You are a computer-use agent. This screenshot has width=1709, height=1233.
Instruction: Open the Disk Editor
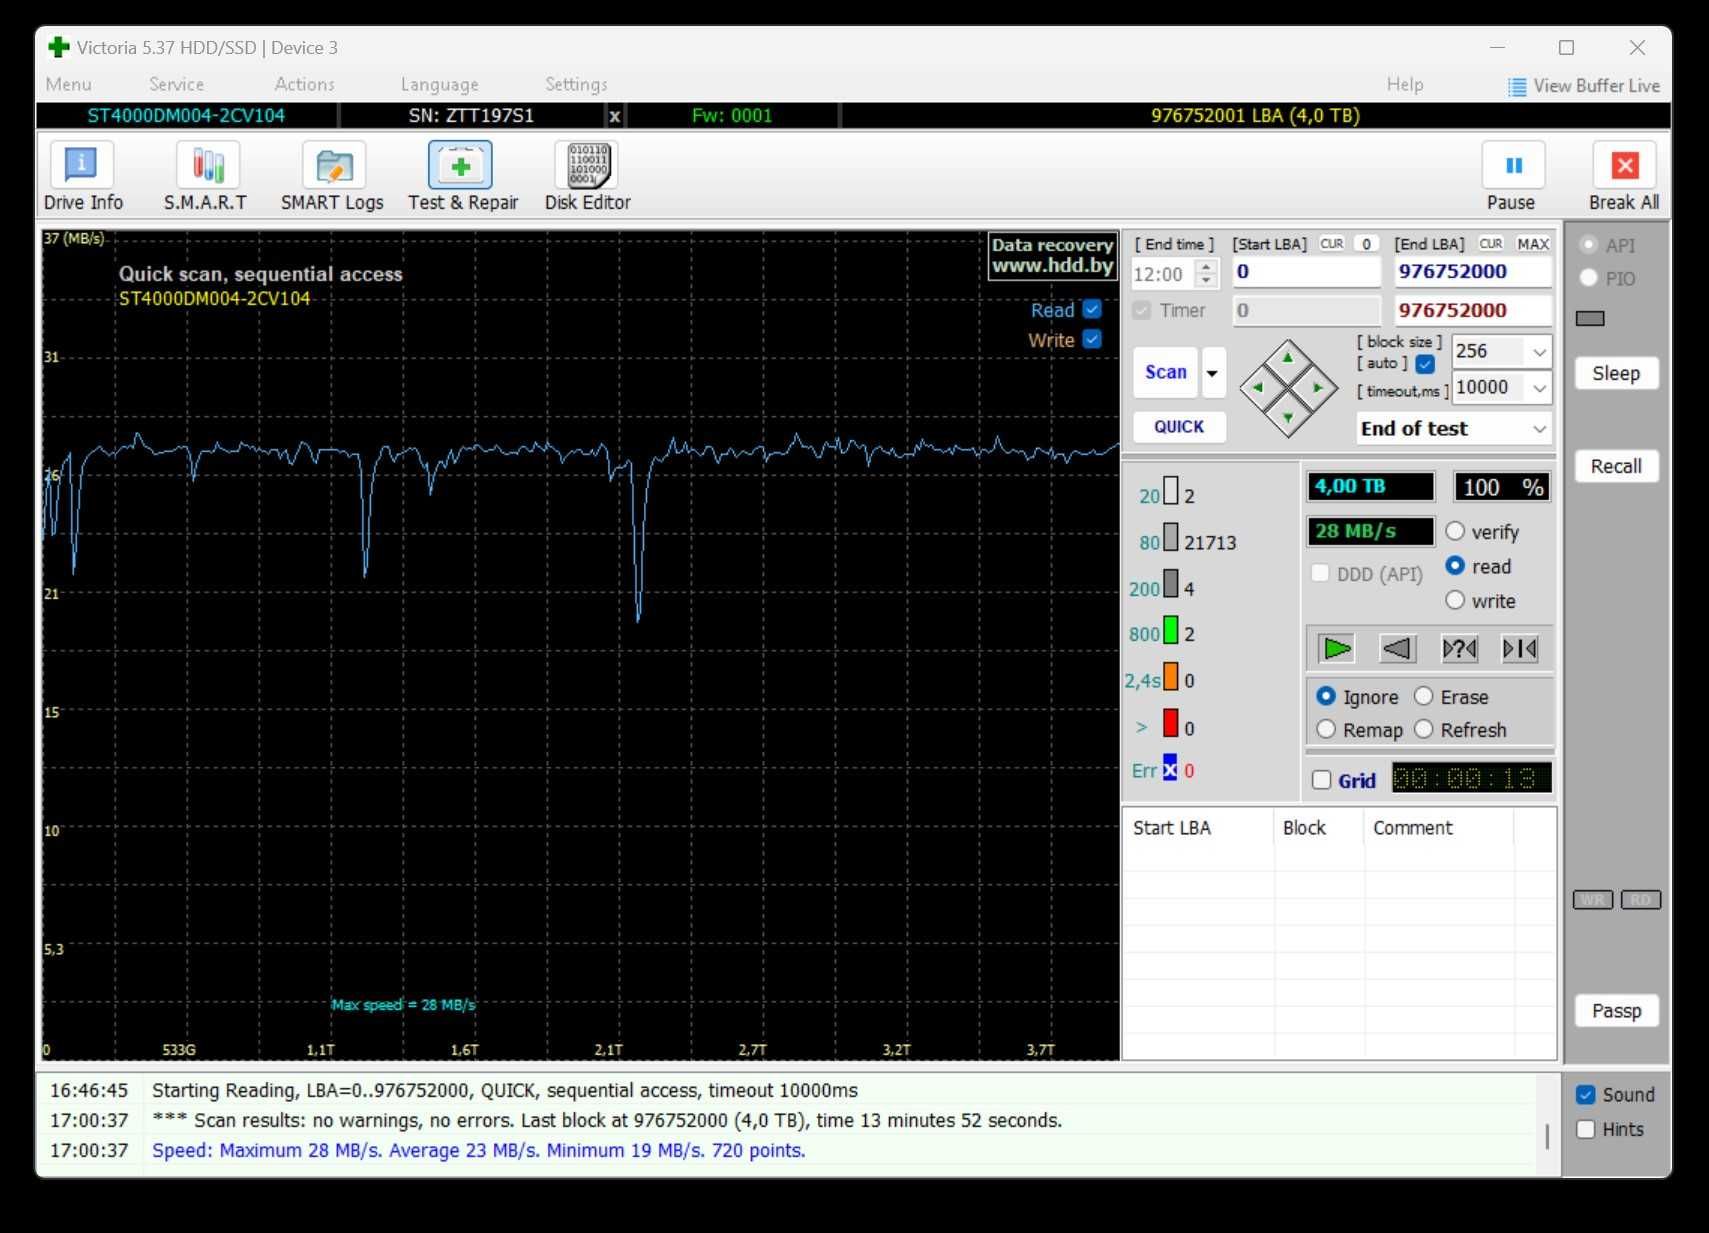click(588, 177)
